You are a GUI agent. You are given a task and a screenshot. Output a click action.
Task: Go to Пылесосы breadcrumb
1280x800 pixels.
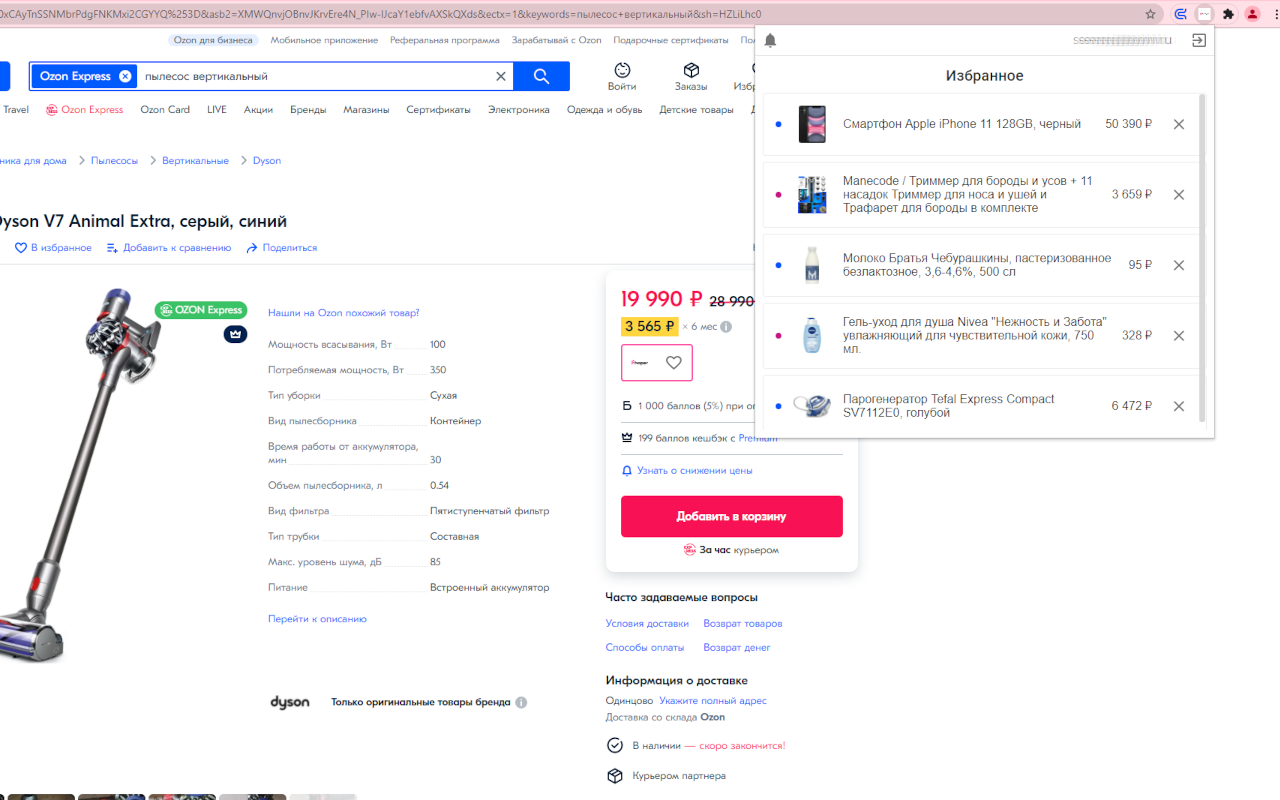click(114, 160)
